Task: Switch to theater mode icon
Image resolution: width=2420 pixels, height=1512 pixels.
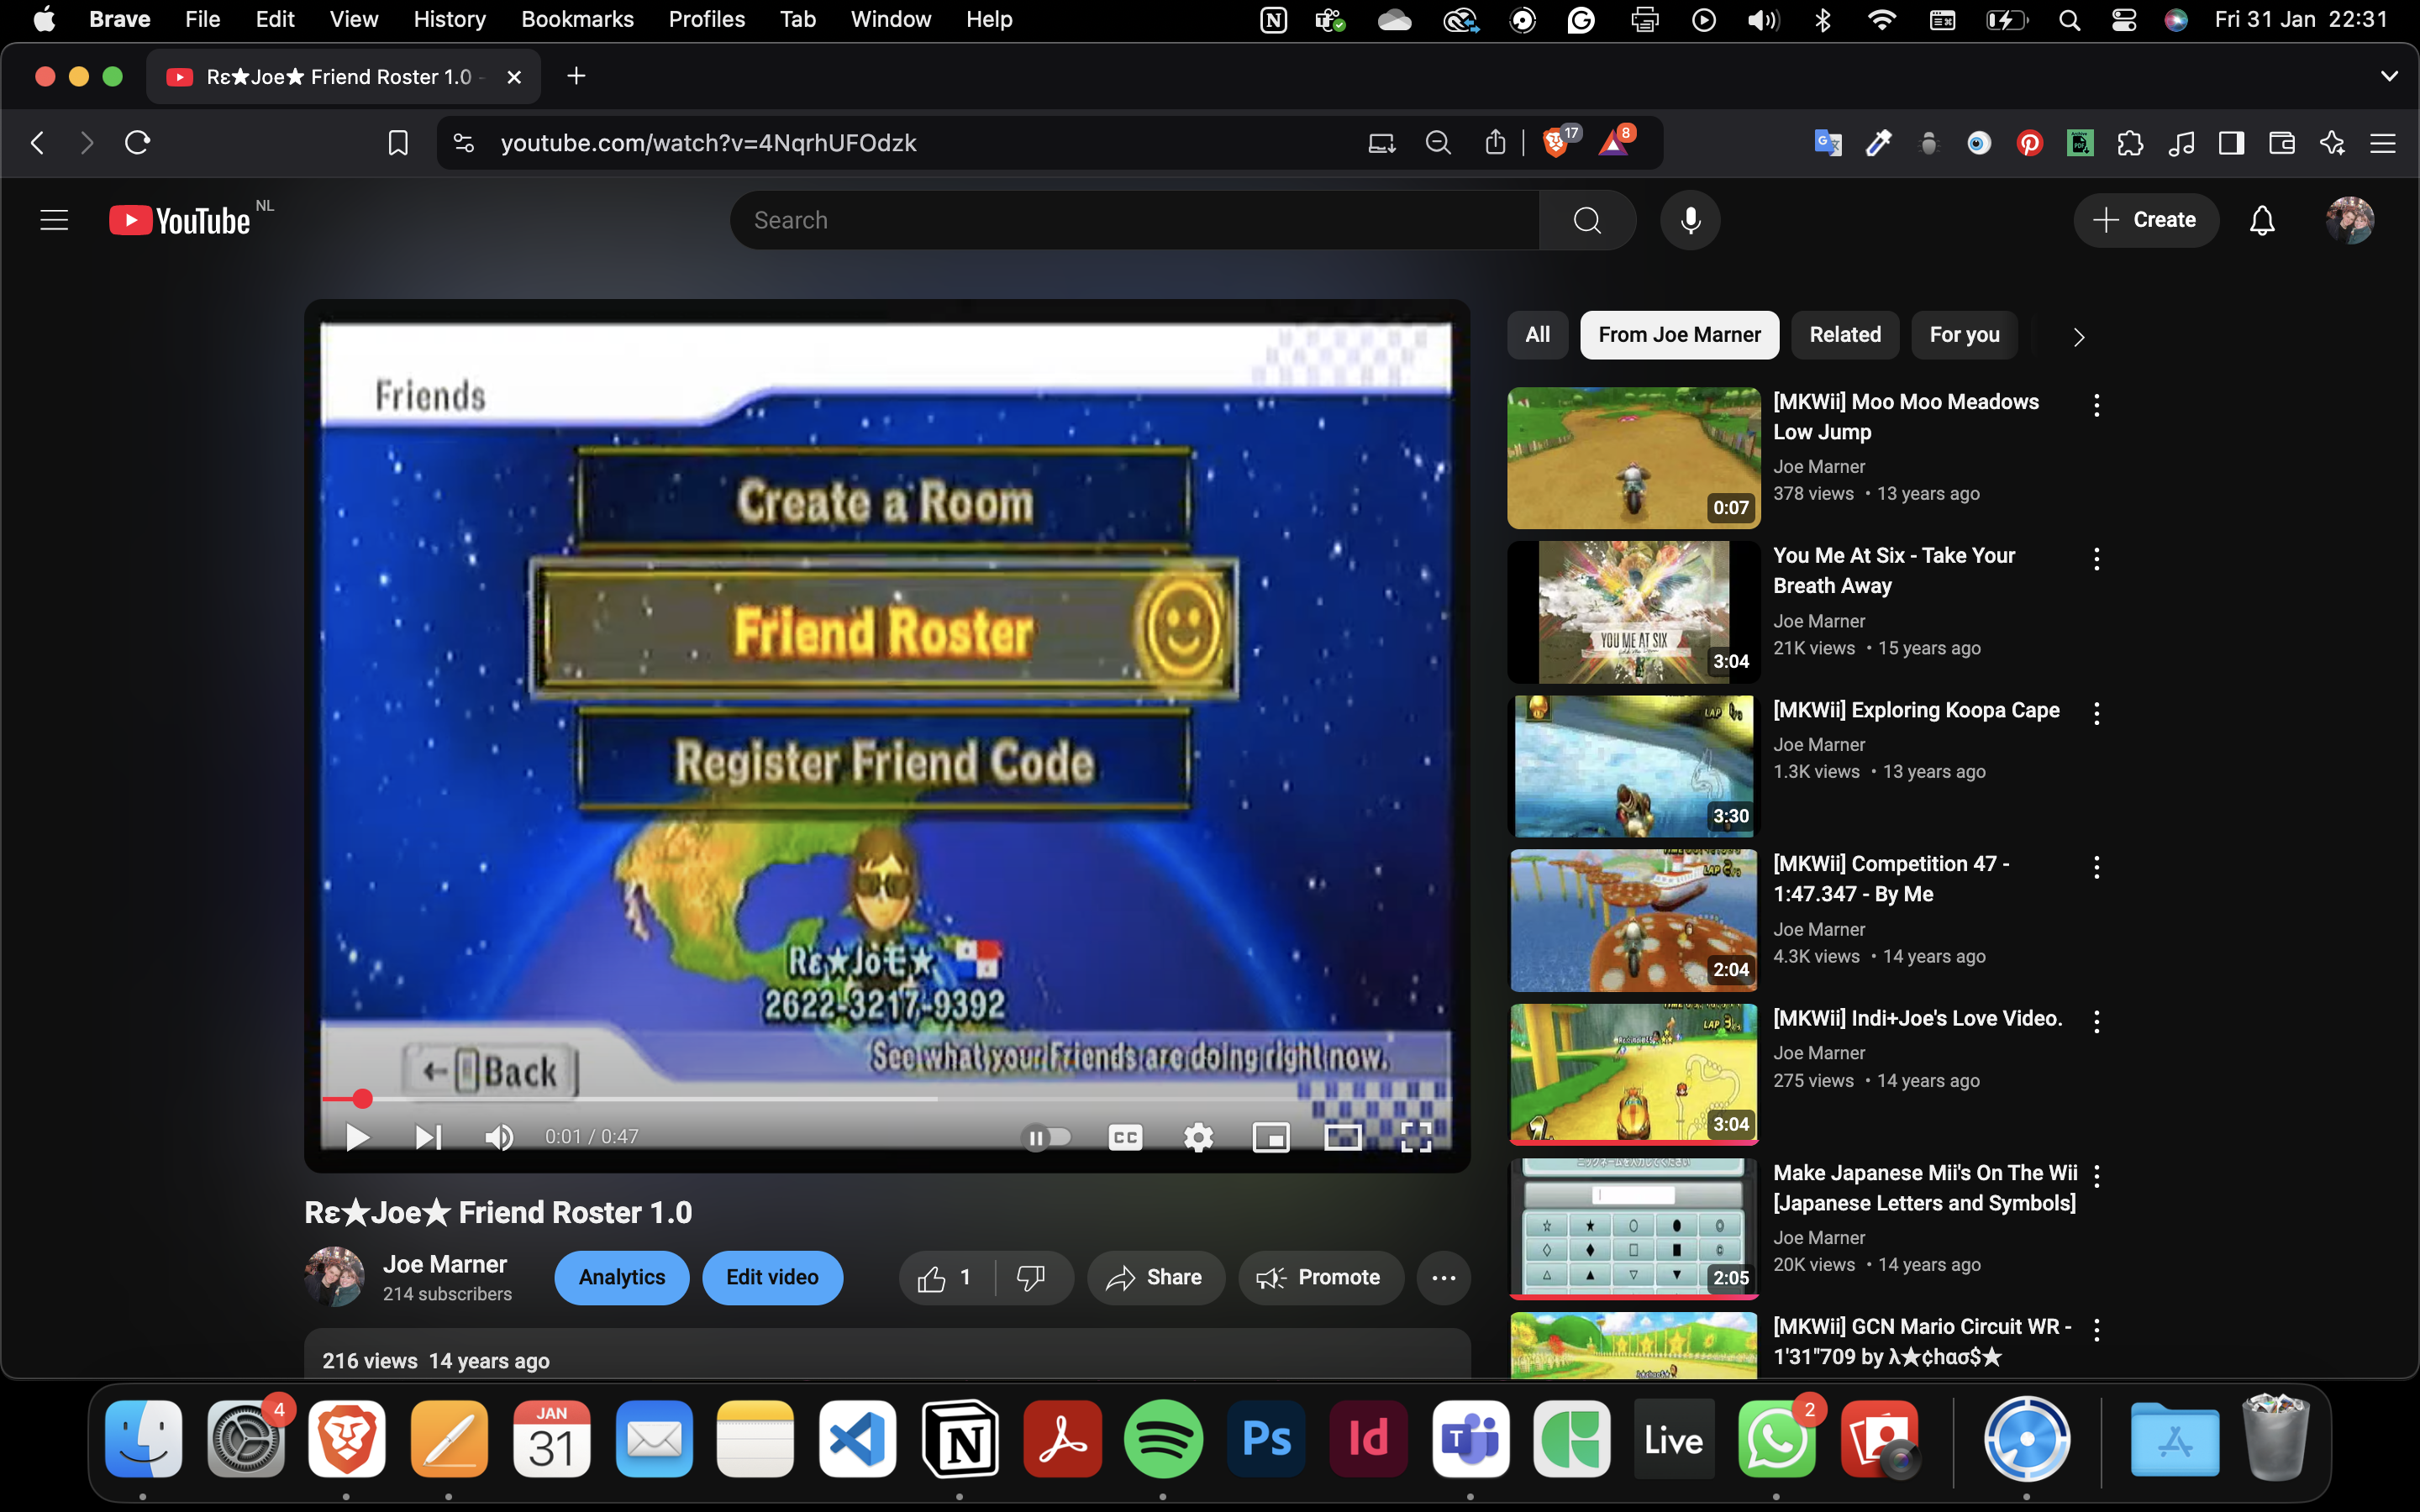Action: click(x=1342, y=1137)
